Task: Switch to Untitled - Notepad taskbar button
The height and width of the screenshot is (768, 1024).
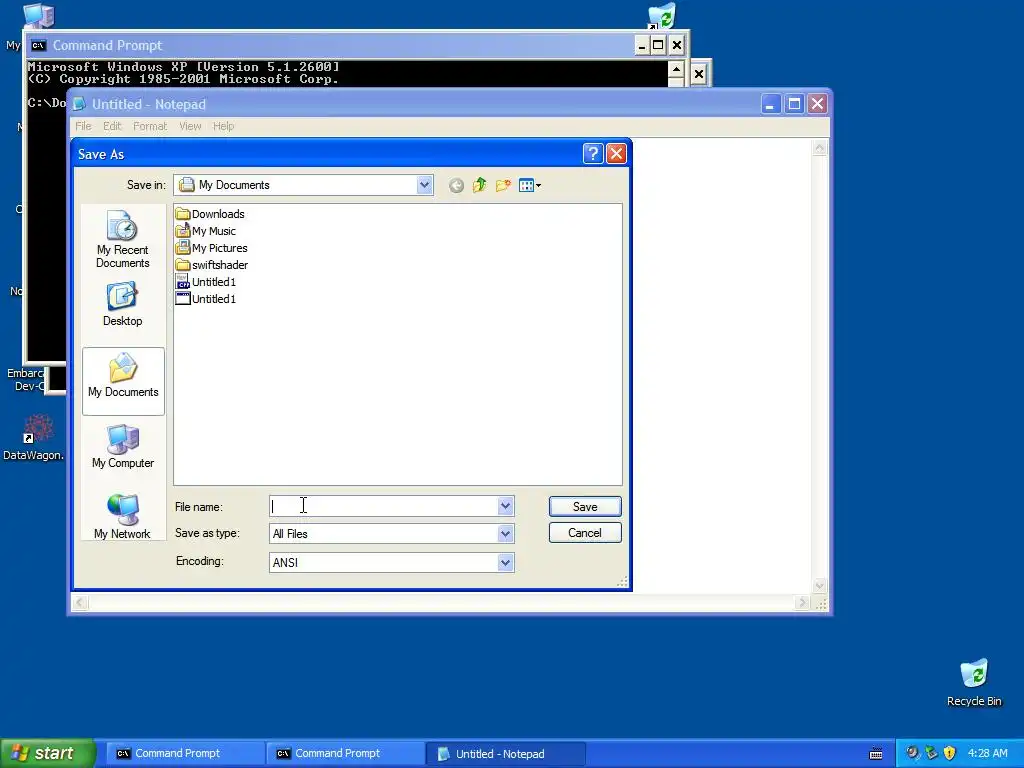Action: point(505,754)
